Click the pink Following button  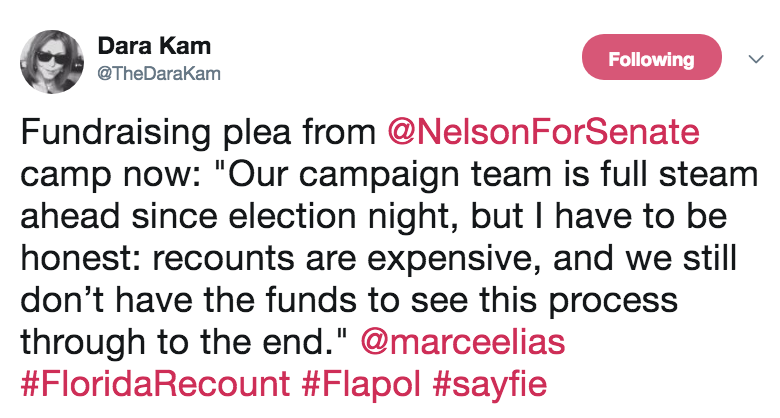[x=652, y=57]
